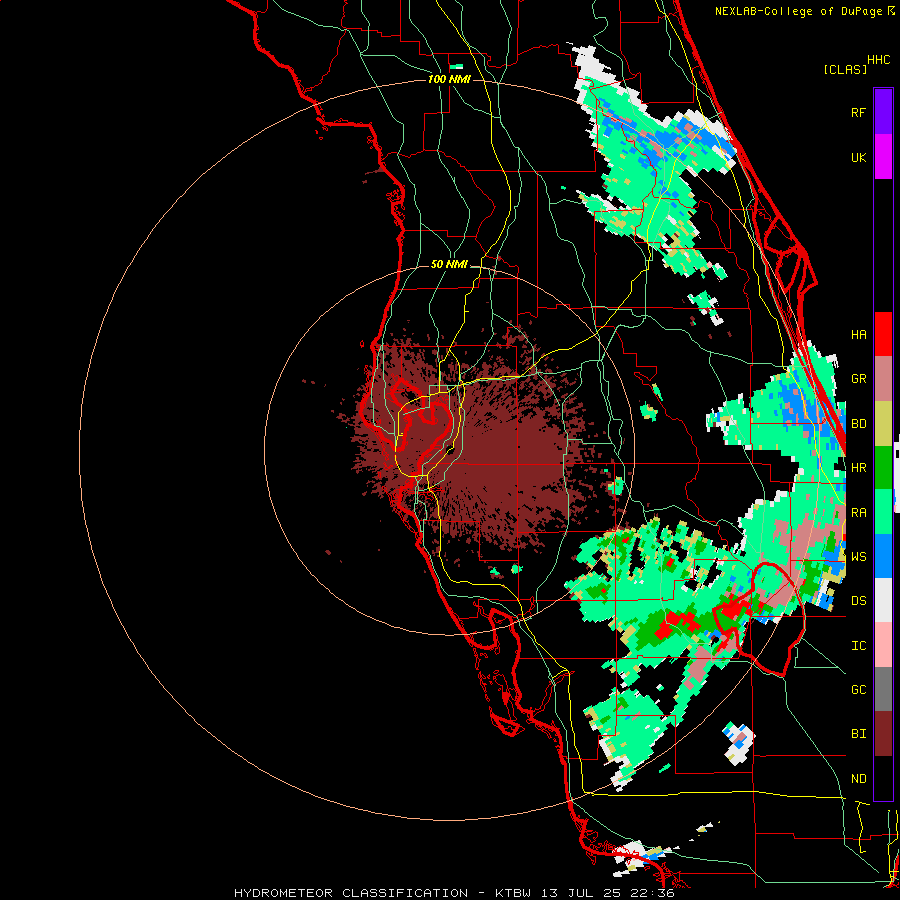Click the WS blue legend swatch

(x=883, y=556)
